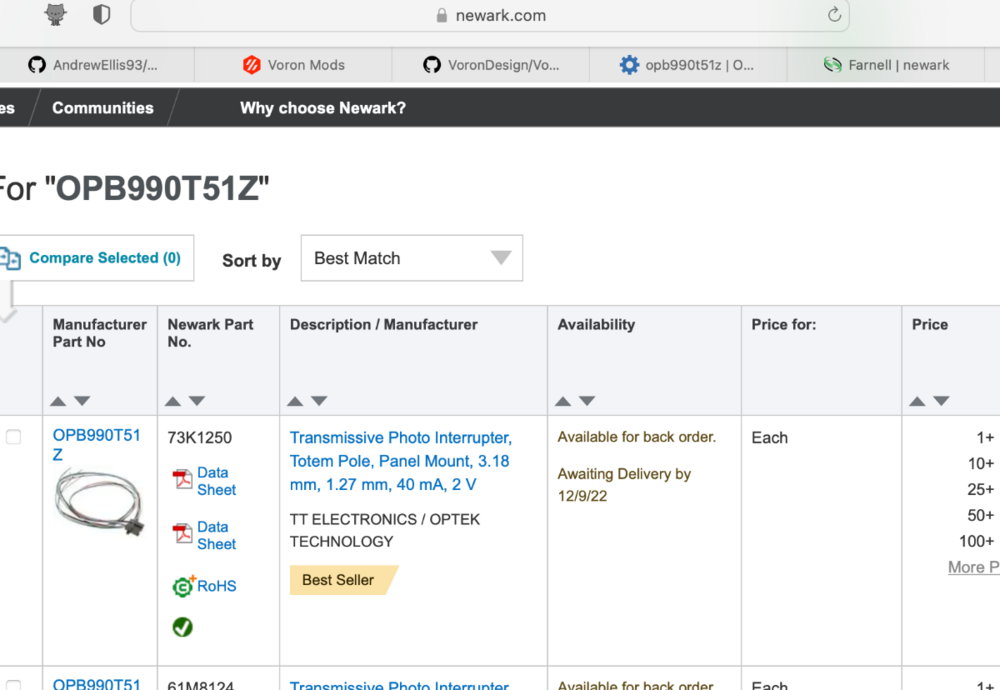1000x690 pixels.
Task: Click the green checkmark icon under RoHS
Action: point(182,627)
